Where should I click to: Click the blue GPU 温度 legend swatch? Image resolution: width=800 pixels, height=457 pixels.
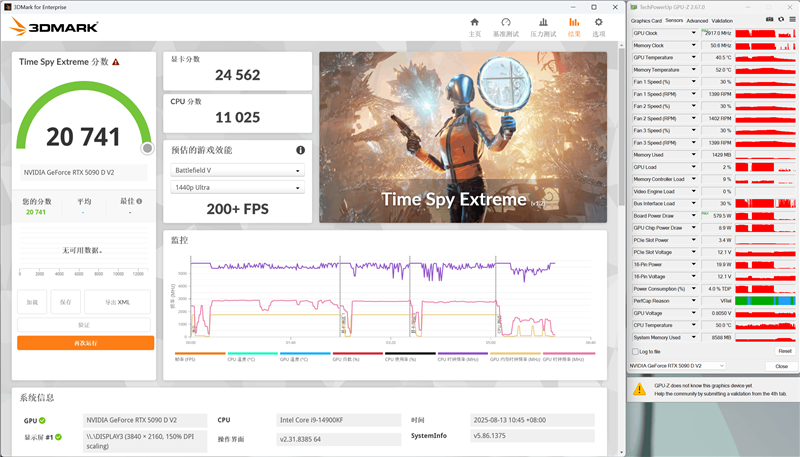pyautogui.click(x=305, y=353)
